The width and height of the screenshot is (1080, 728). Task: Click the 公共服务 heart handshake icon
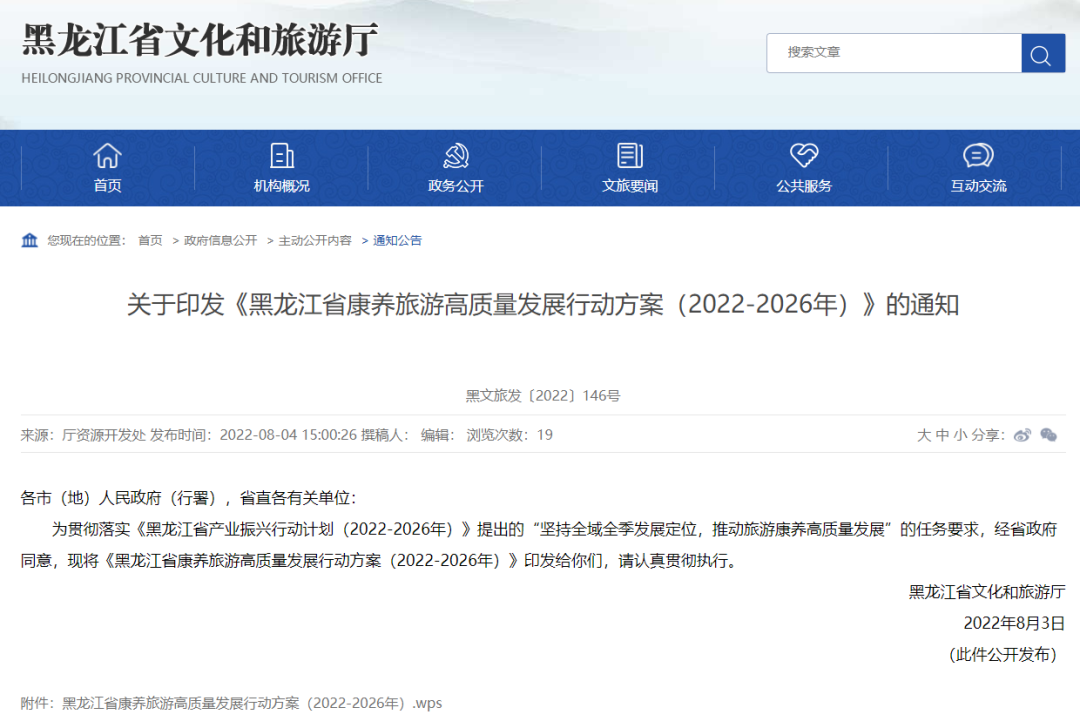click(x=804, y=156)
